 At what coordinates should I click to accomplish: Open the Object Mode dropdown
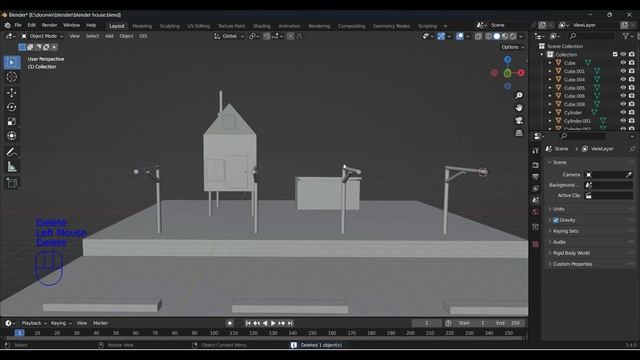click(42, 36)
